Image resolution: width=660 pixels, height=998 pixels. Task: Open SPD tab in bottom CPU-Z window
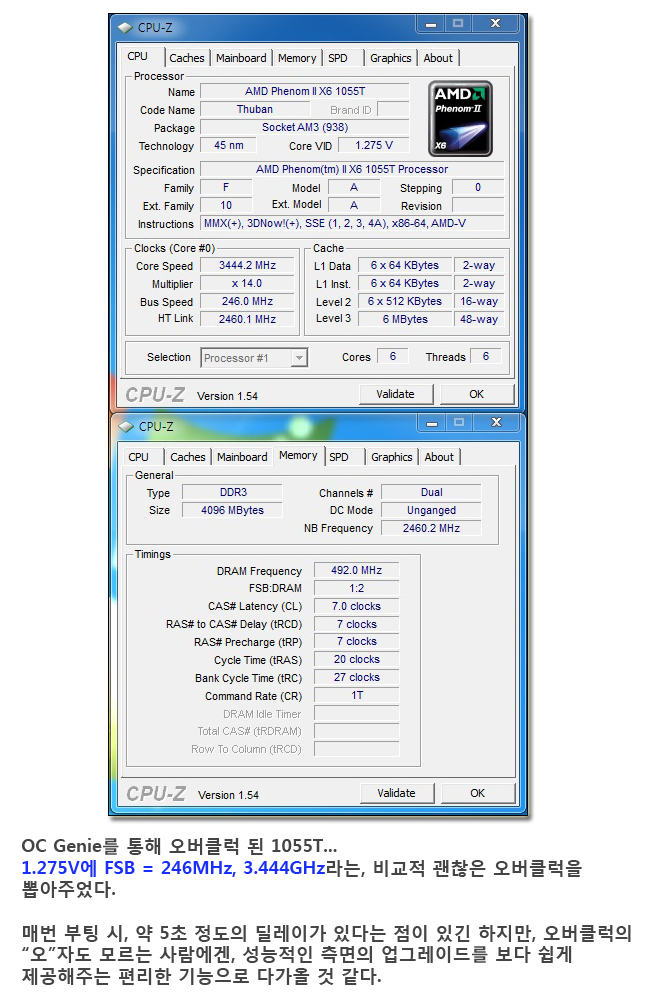[339, 457]
